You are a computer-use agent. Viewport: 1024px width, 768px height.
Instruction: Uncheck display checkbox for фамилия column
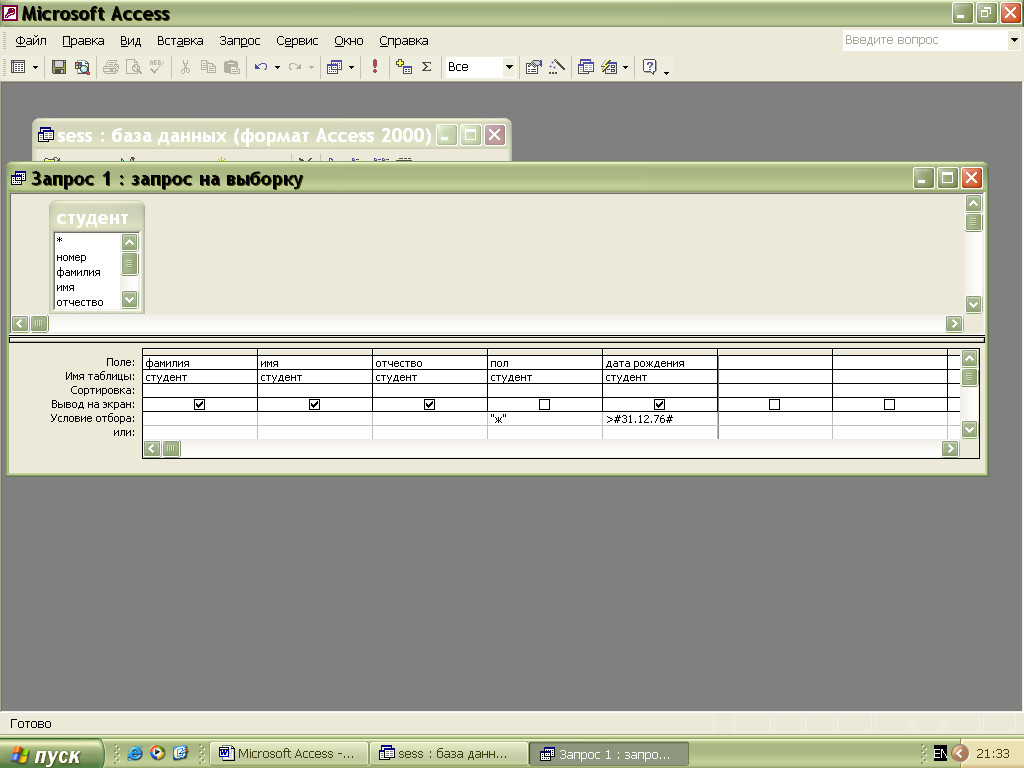pos(200,405)
